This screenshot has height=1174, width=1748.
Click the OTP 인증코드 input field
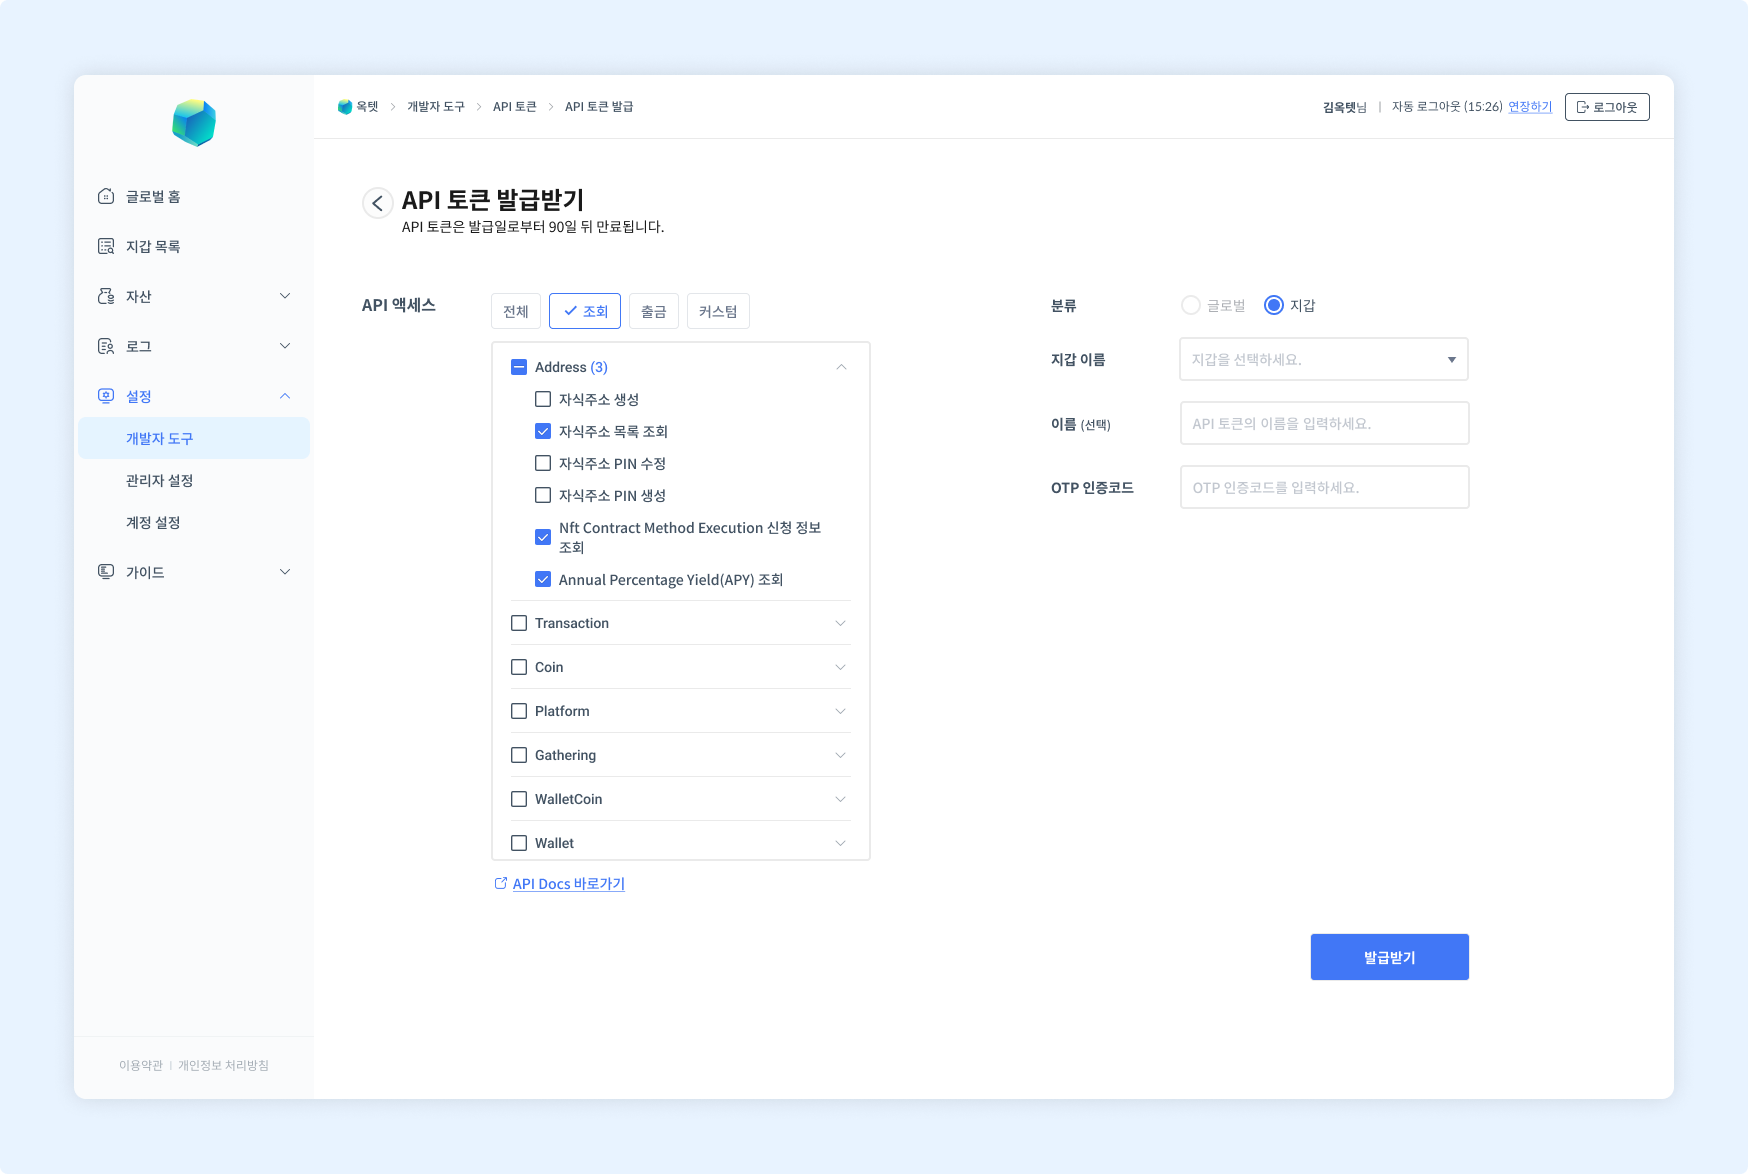pos(1325,487)
